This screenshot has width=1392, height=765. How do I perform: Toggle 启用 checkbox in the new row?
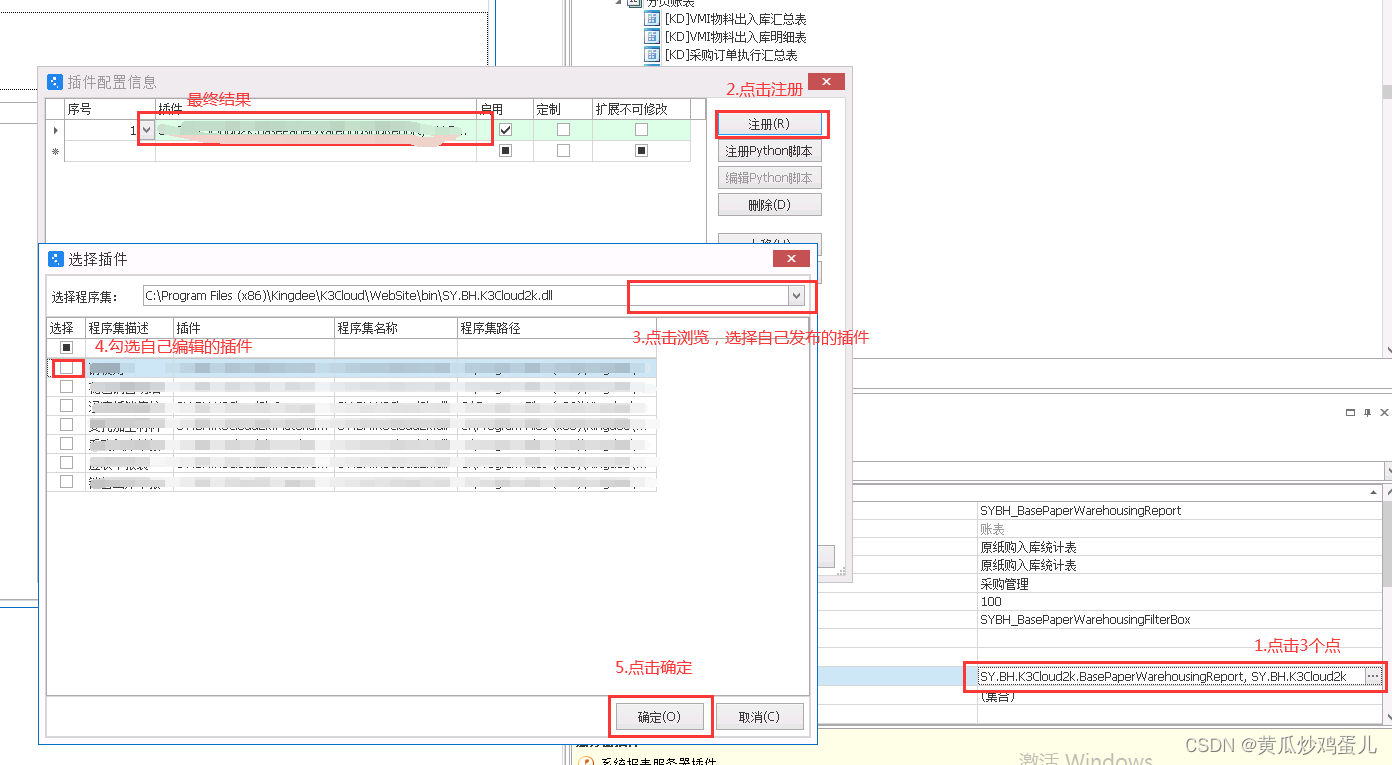tap(505, 151)
